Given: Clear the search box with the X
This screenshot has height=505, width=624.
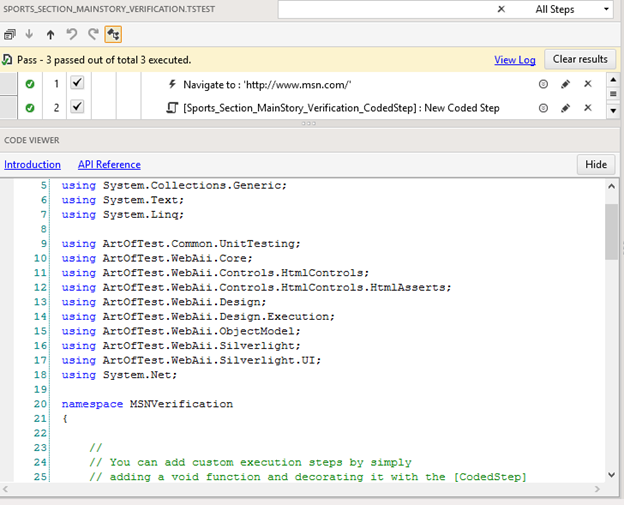Looking at the screenshot, I should 502,10.
